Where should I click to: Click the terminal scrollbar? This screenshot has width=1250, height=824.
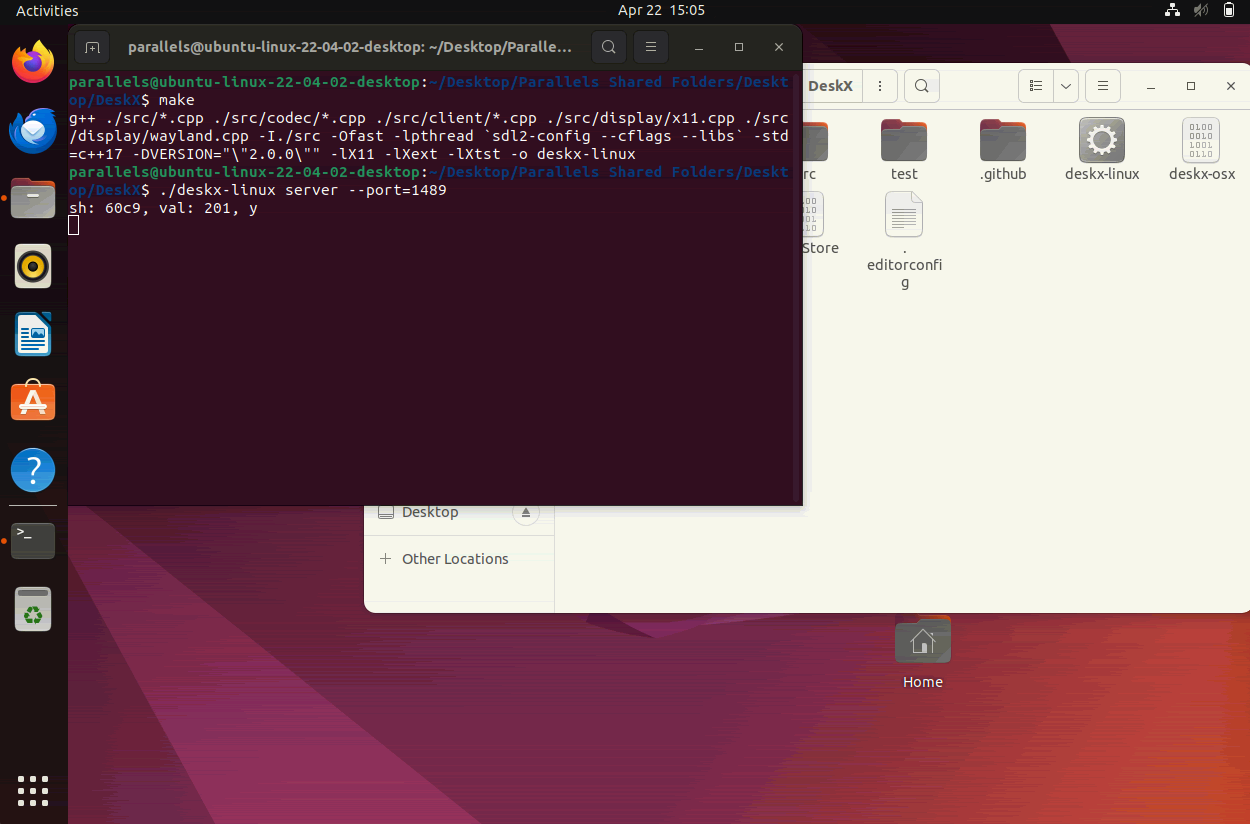[796, 286]
